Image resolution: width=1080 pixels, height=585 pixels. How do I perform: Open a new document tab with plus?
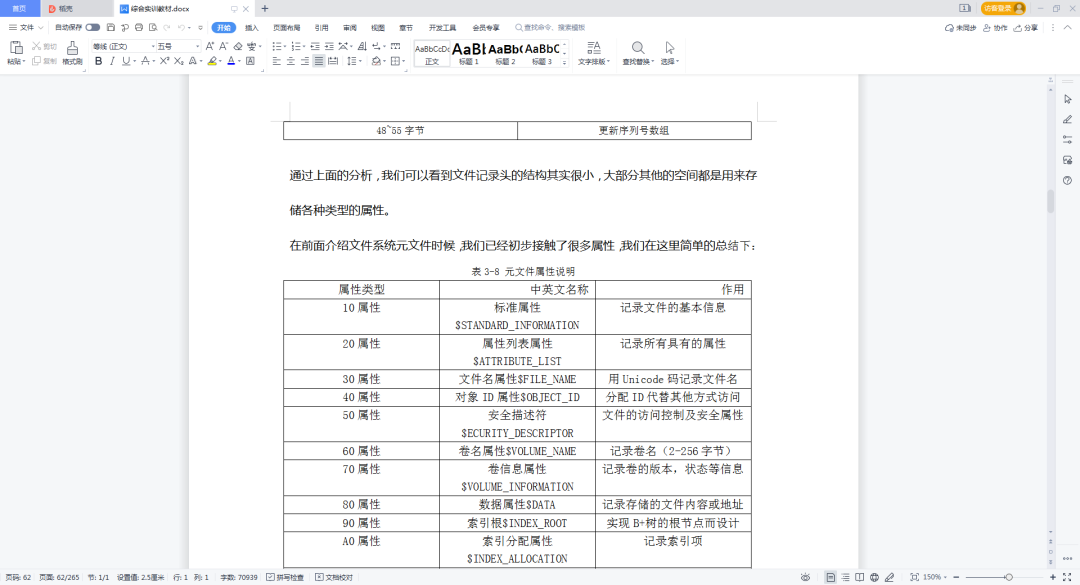point(264,8)
